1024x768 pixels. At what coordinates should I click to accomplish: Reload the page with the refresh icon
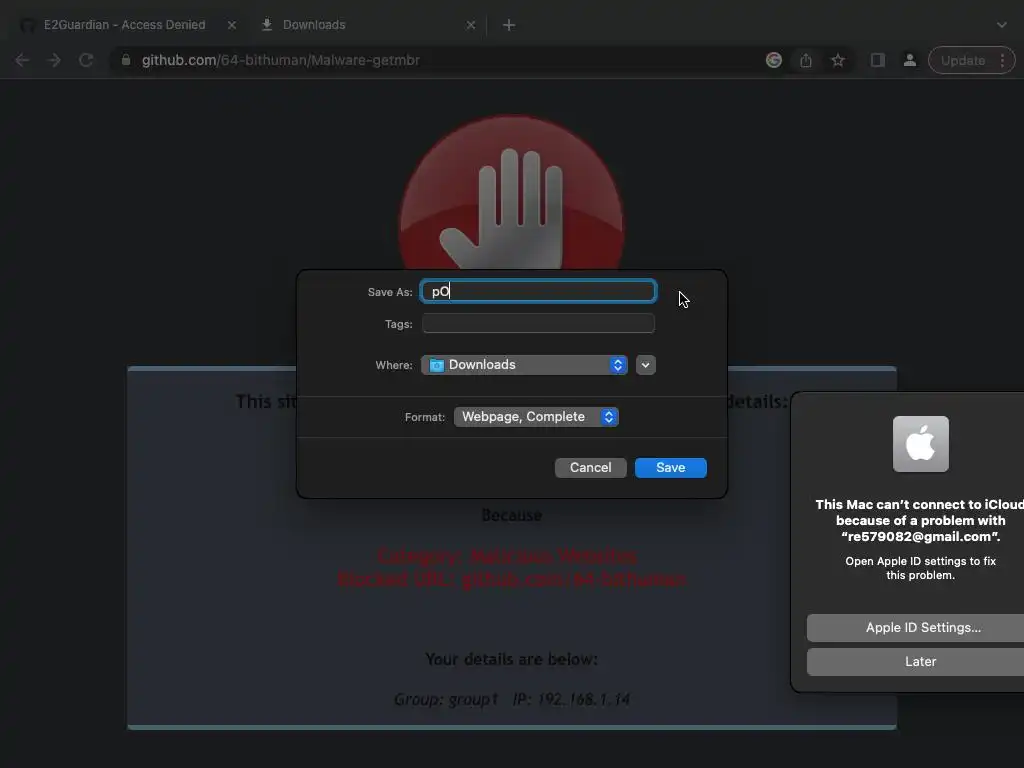pos(86,60)
